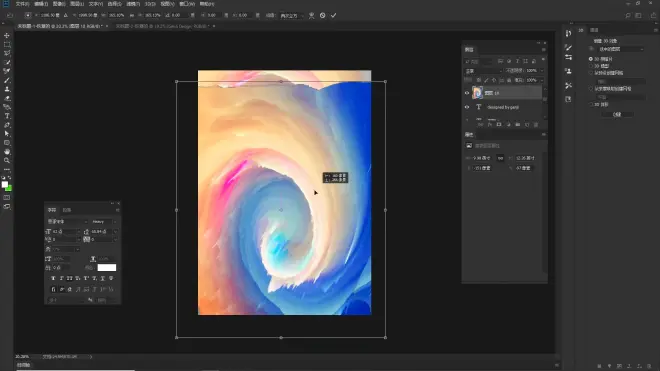Open the layer Opacity dropdown arrow
Screen dimensions: 660x371
[541, 71]
